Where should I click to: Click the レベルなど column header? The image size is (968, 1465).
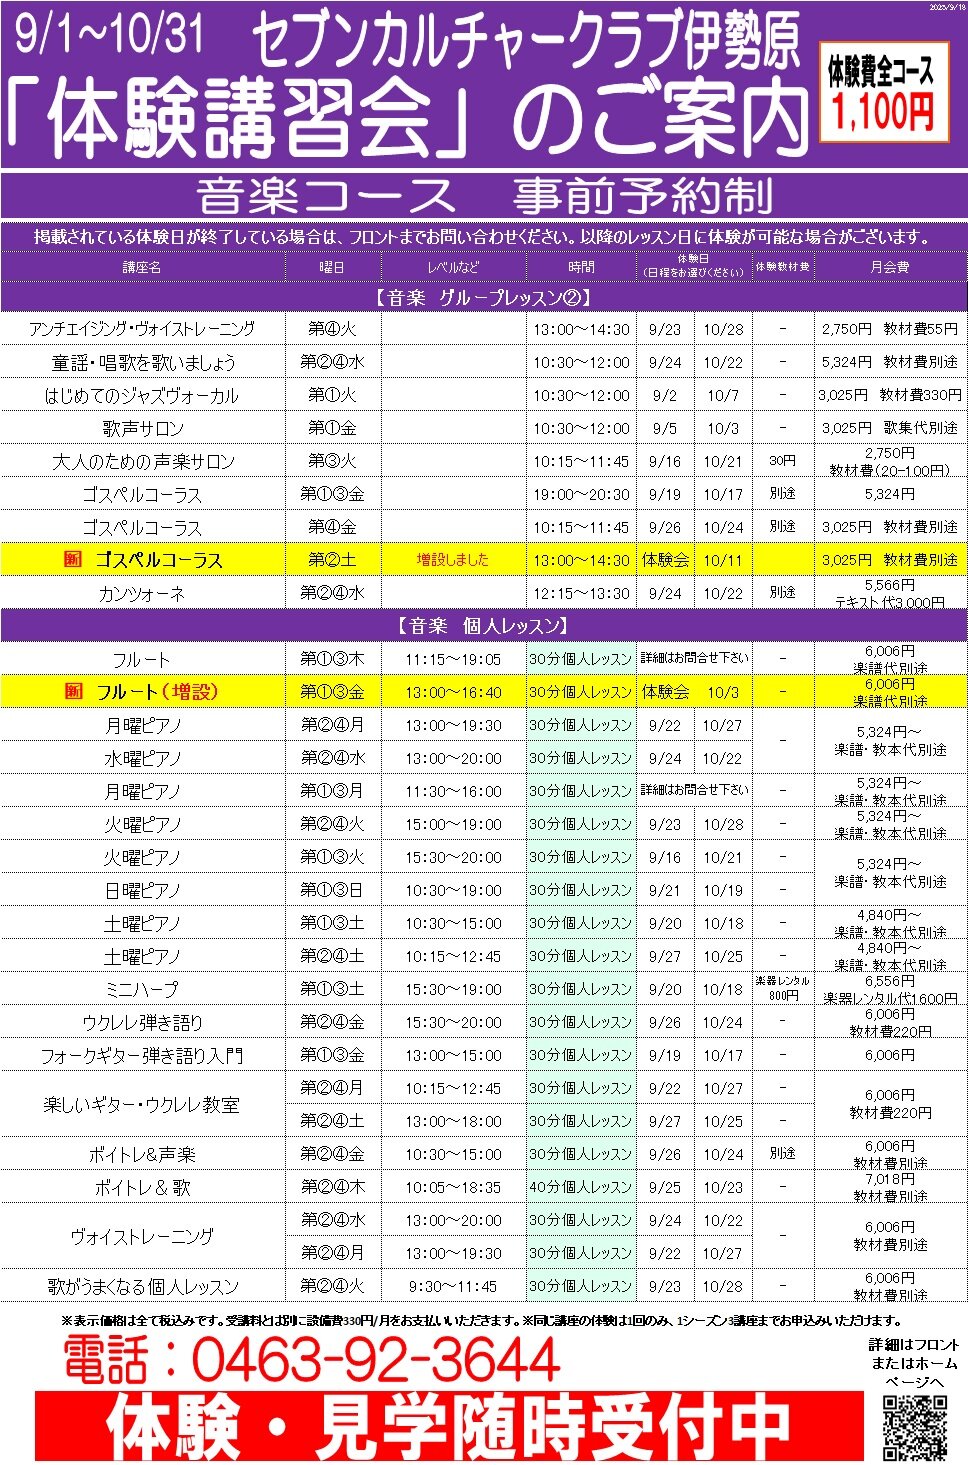453,267
